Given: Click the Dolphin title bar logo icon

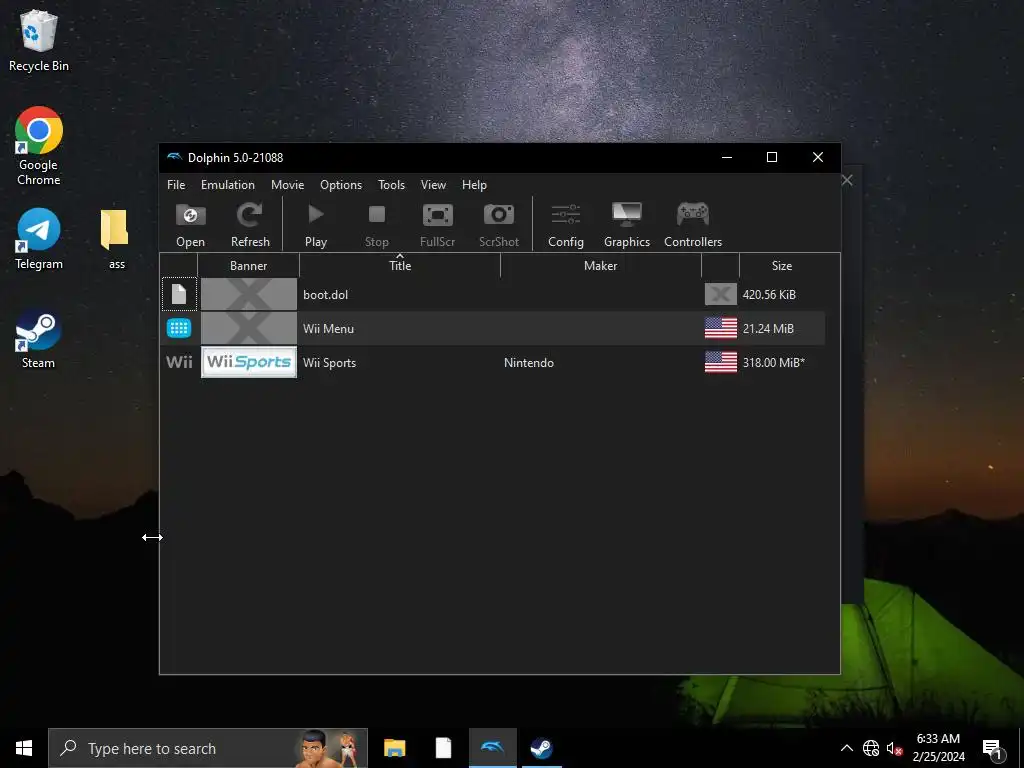Looking at the screenshot, I should 174,157.
